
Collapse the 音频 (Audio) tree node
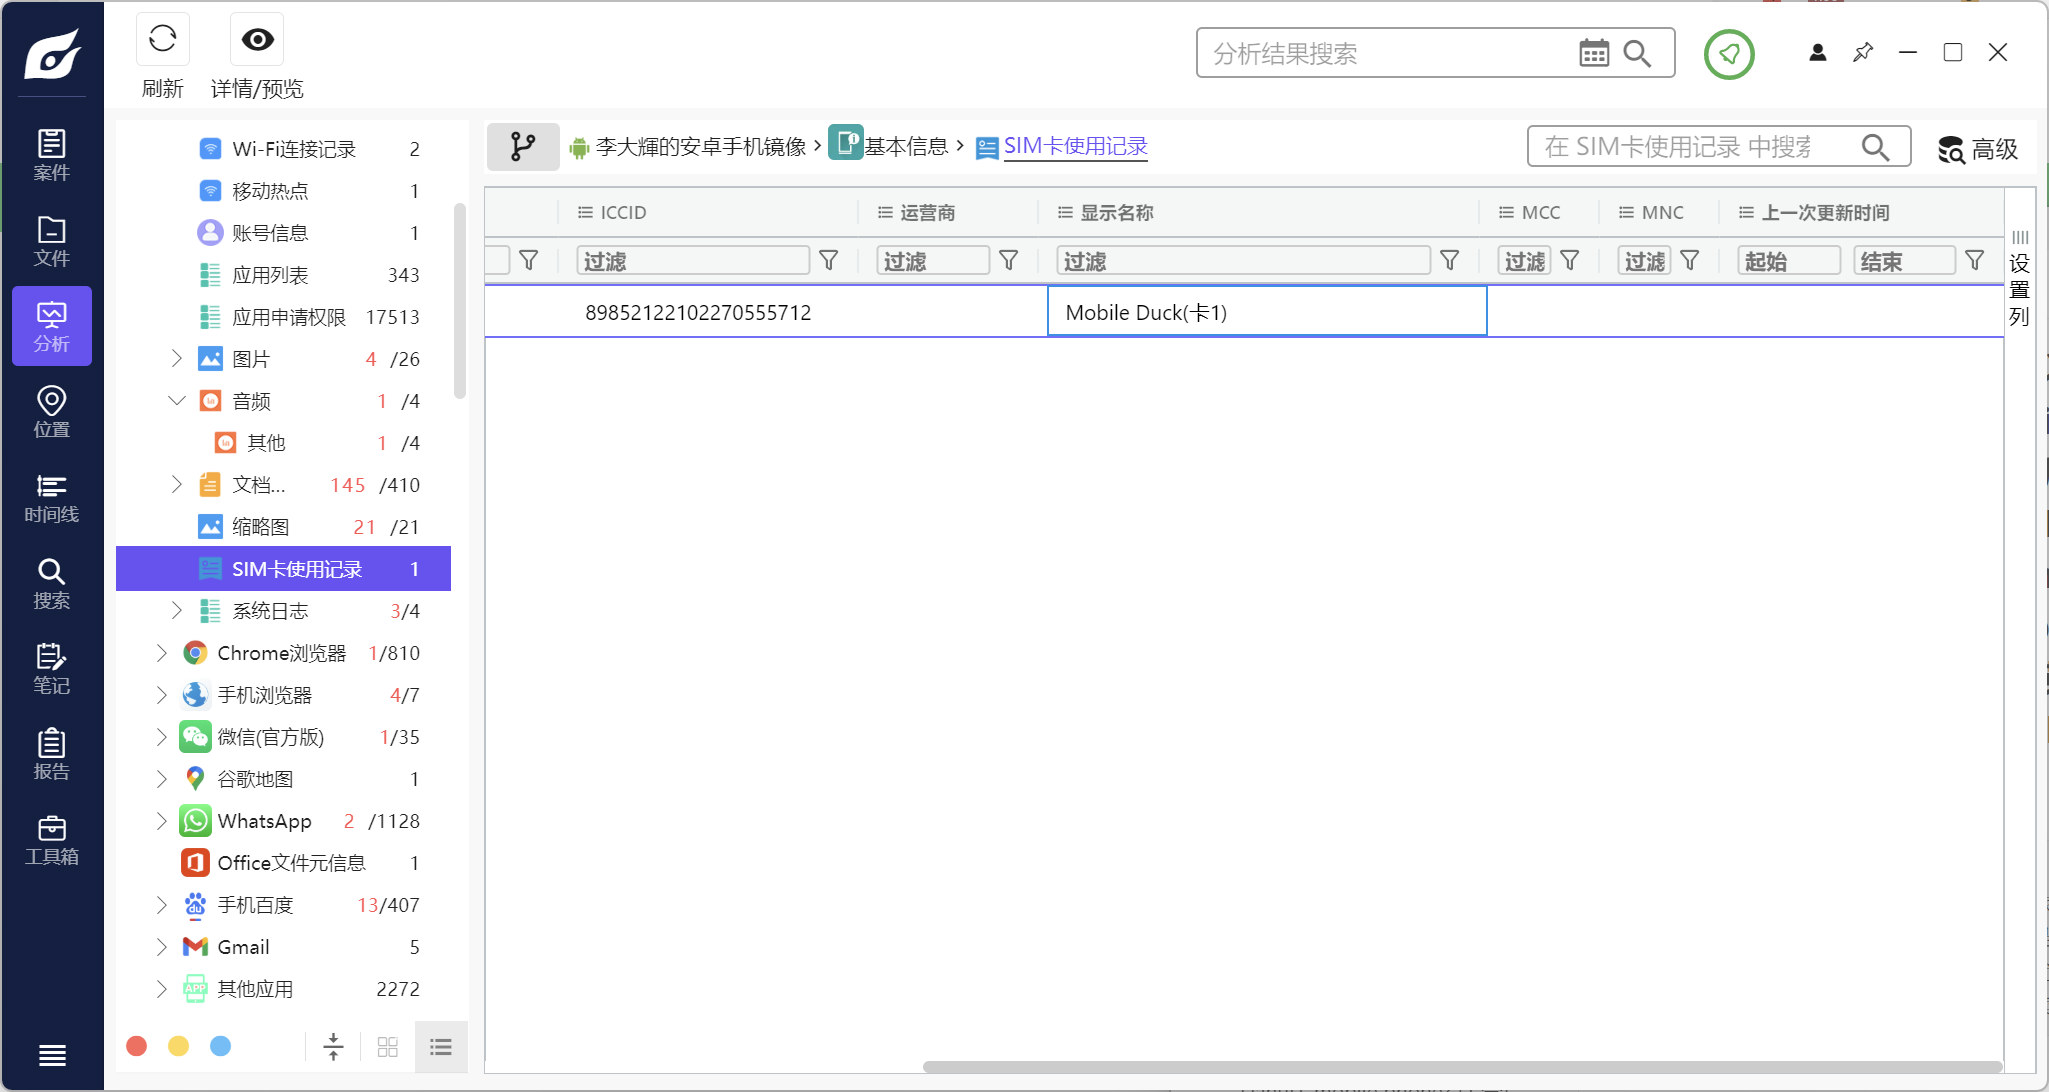[x=177, y=401]
